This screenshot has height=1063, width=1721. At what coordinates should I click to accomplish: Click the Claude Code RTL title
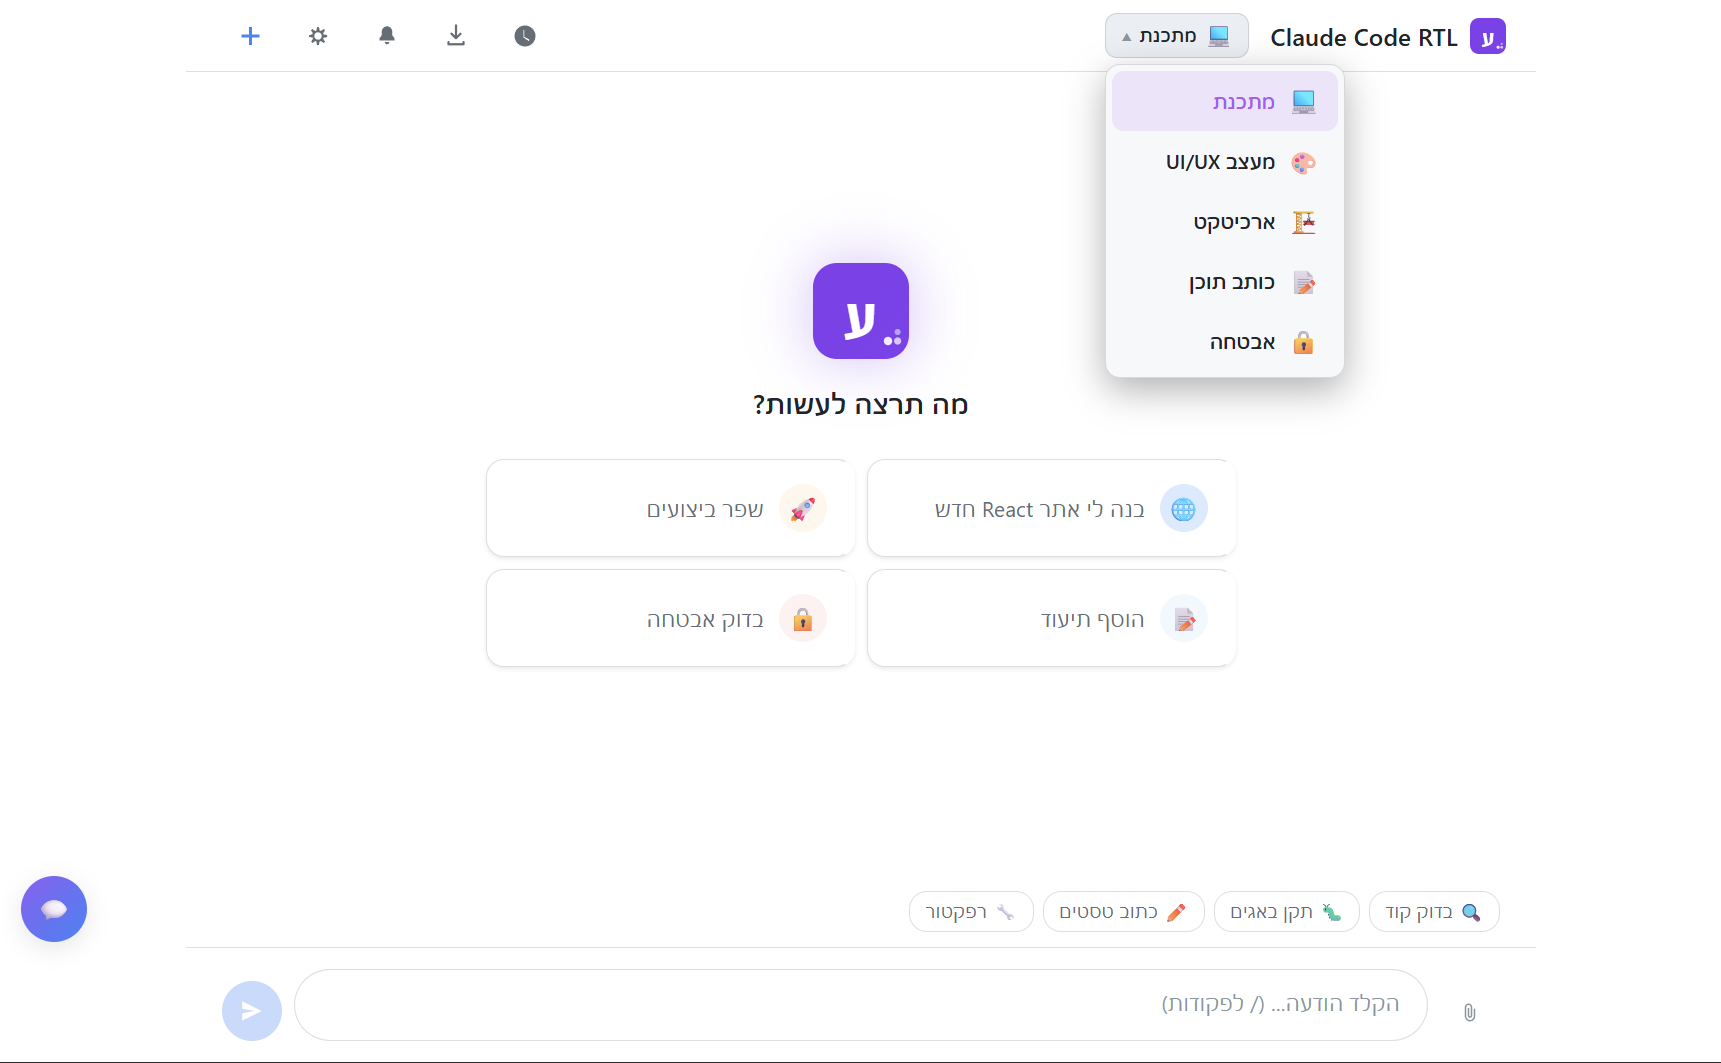[1363, 37]
